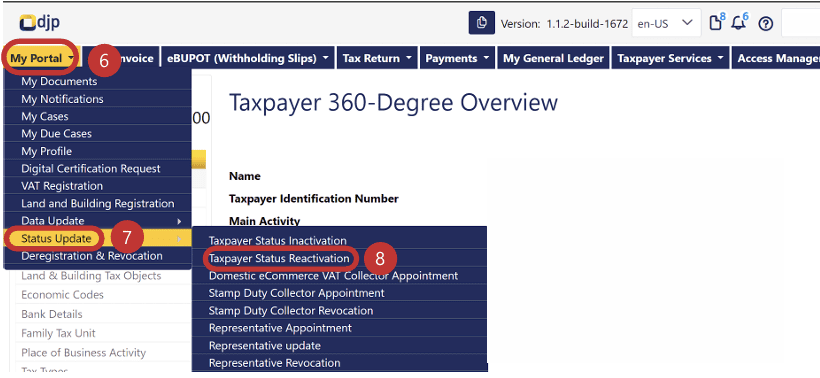Select My Documents in My Portal menu

[98, 82]
